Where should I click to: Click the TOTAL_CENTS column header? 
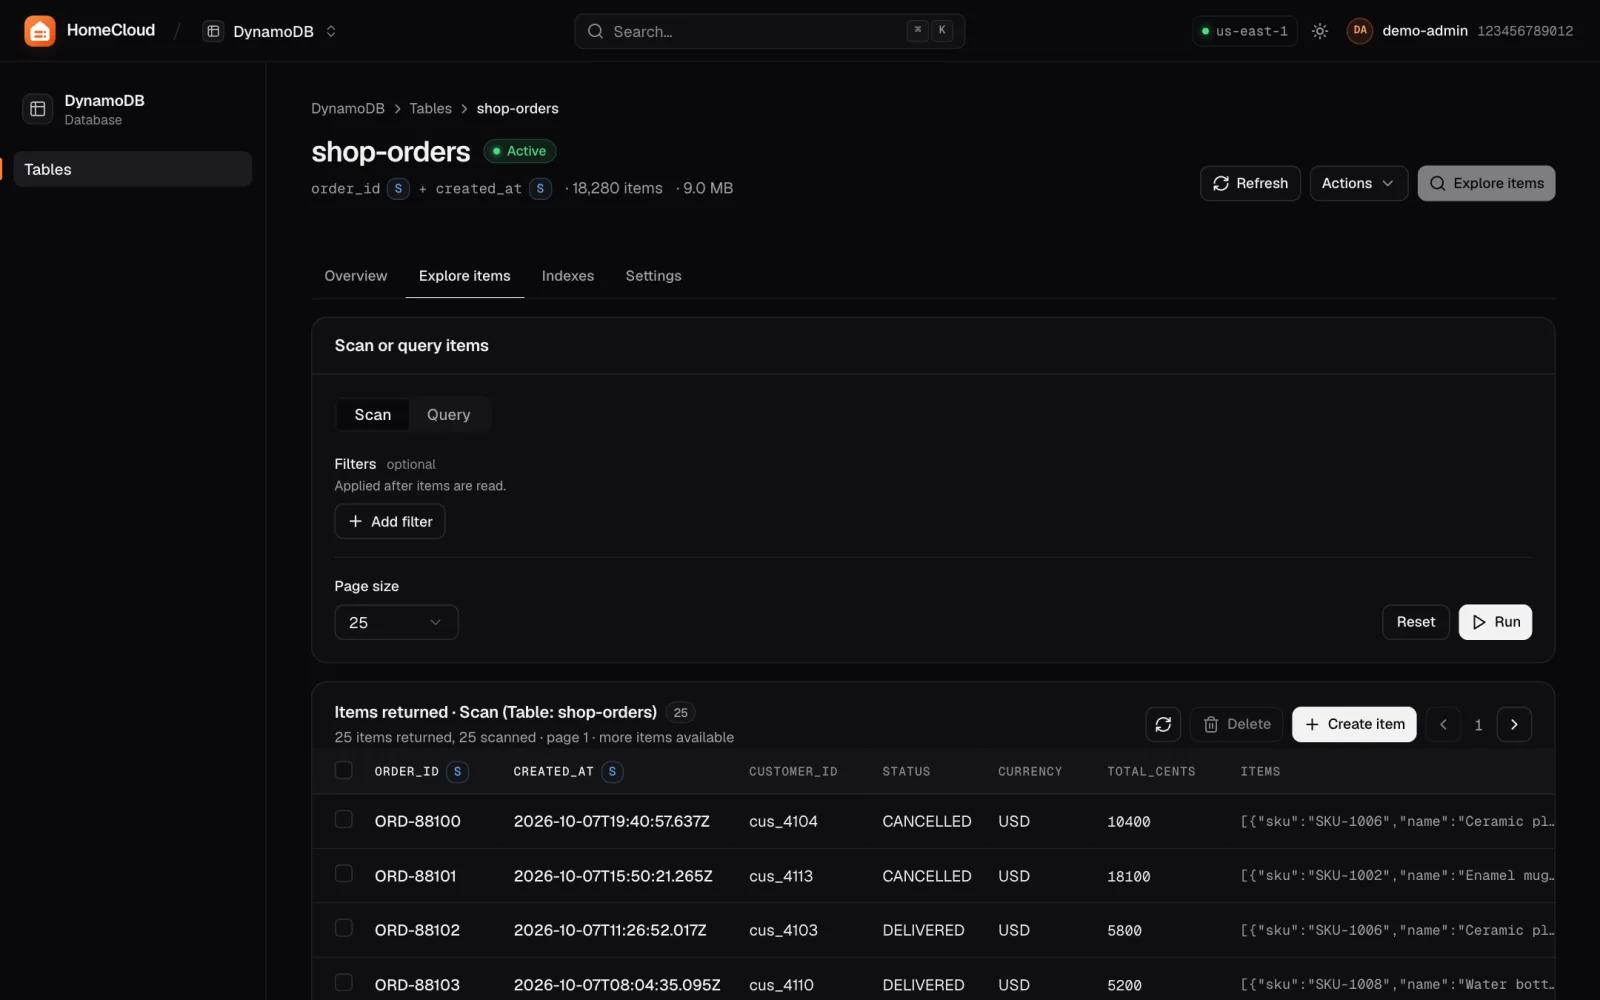[x=1151, y=771]
